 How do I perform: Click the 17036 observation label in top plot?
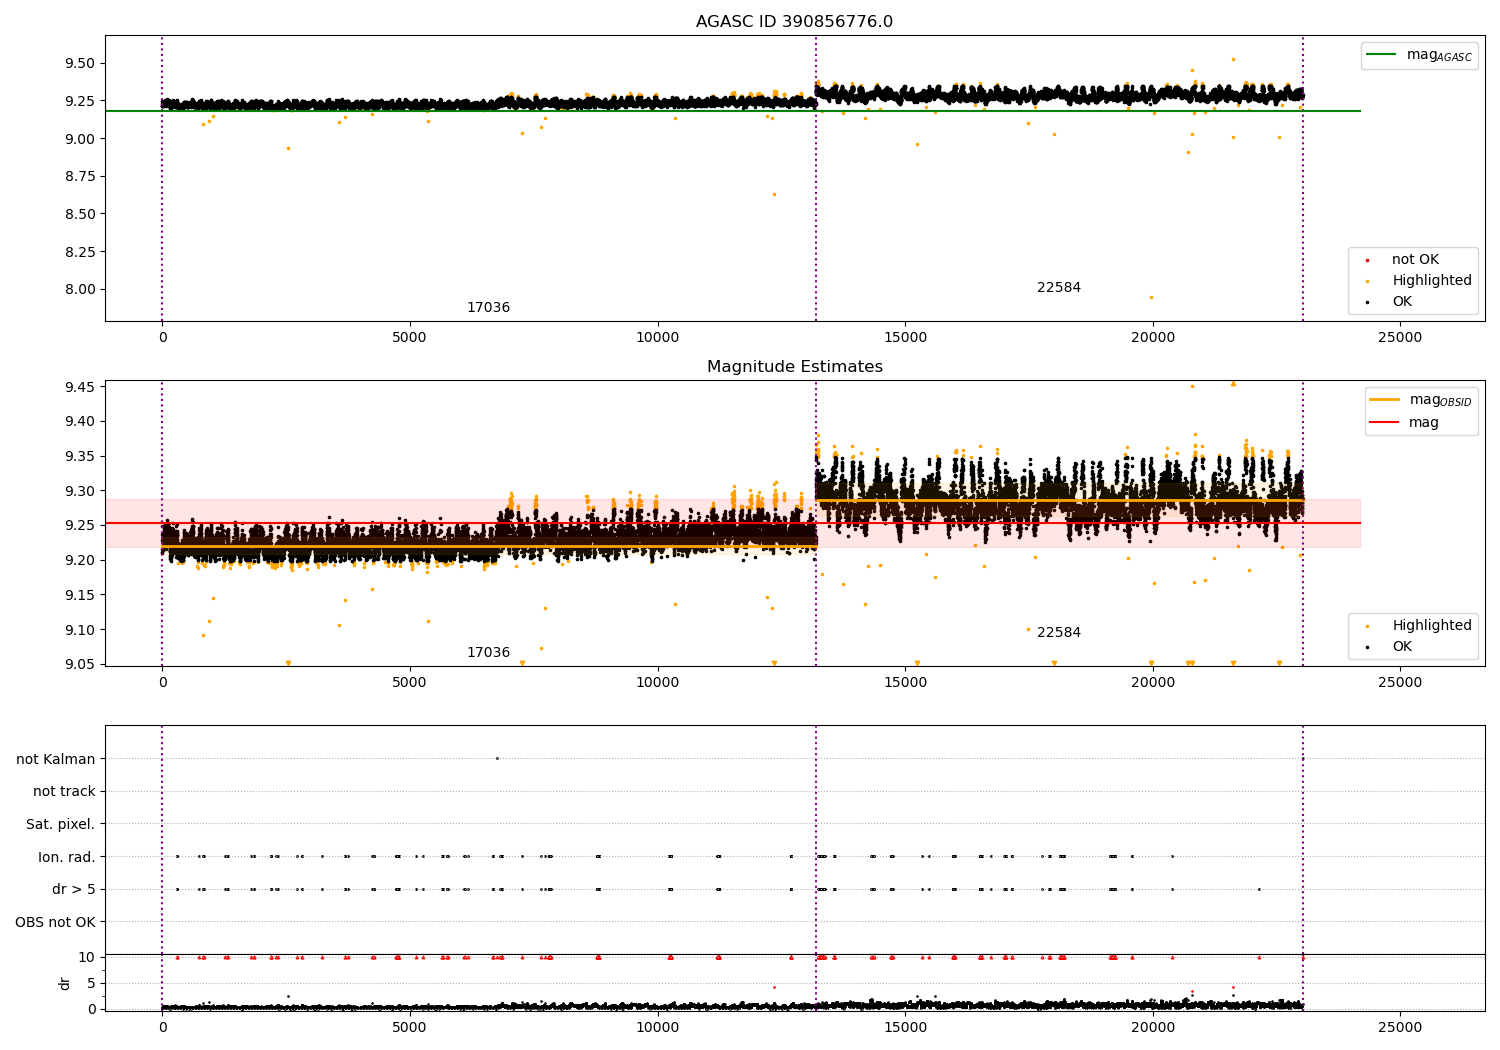(x=488, y=308)
